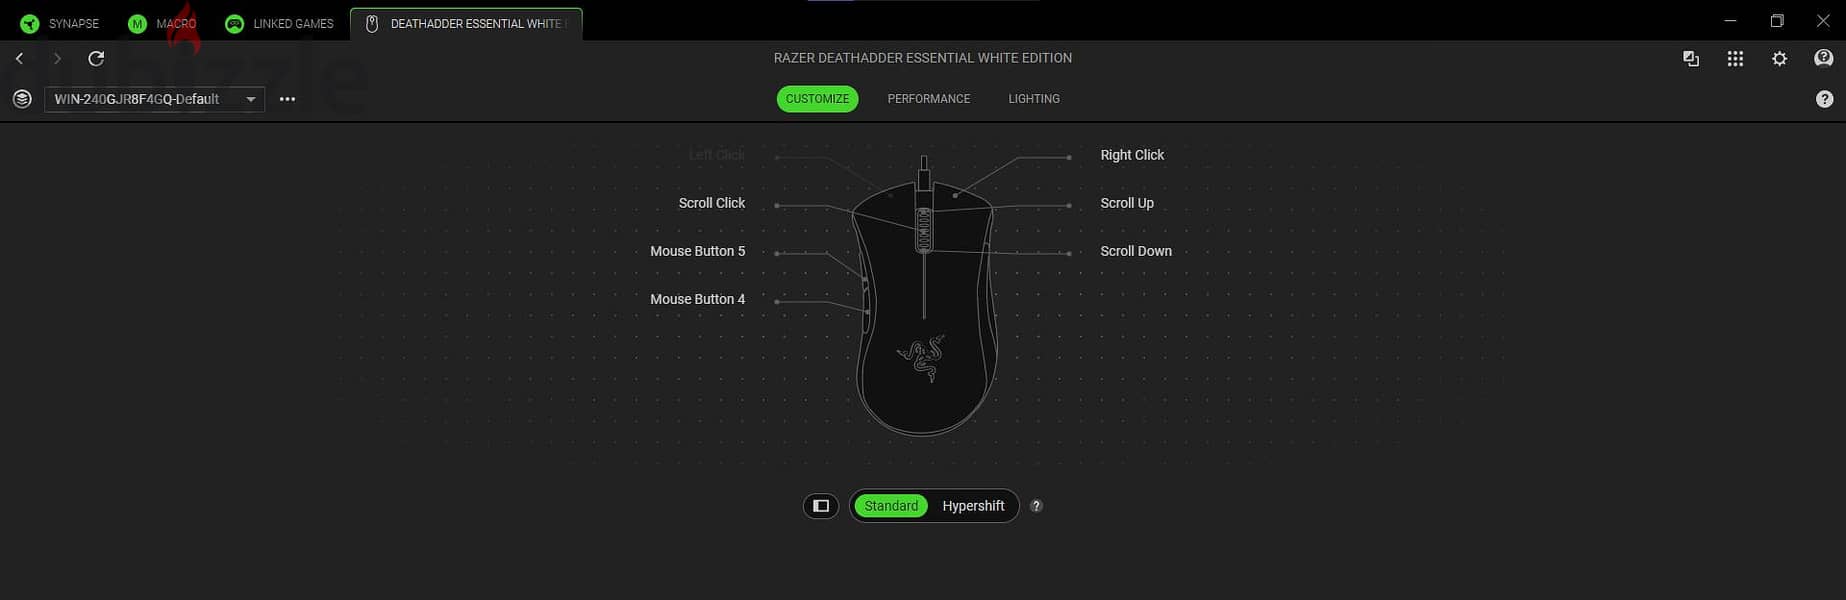Switch to Standard mode

click(x=891, y=506)
